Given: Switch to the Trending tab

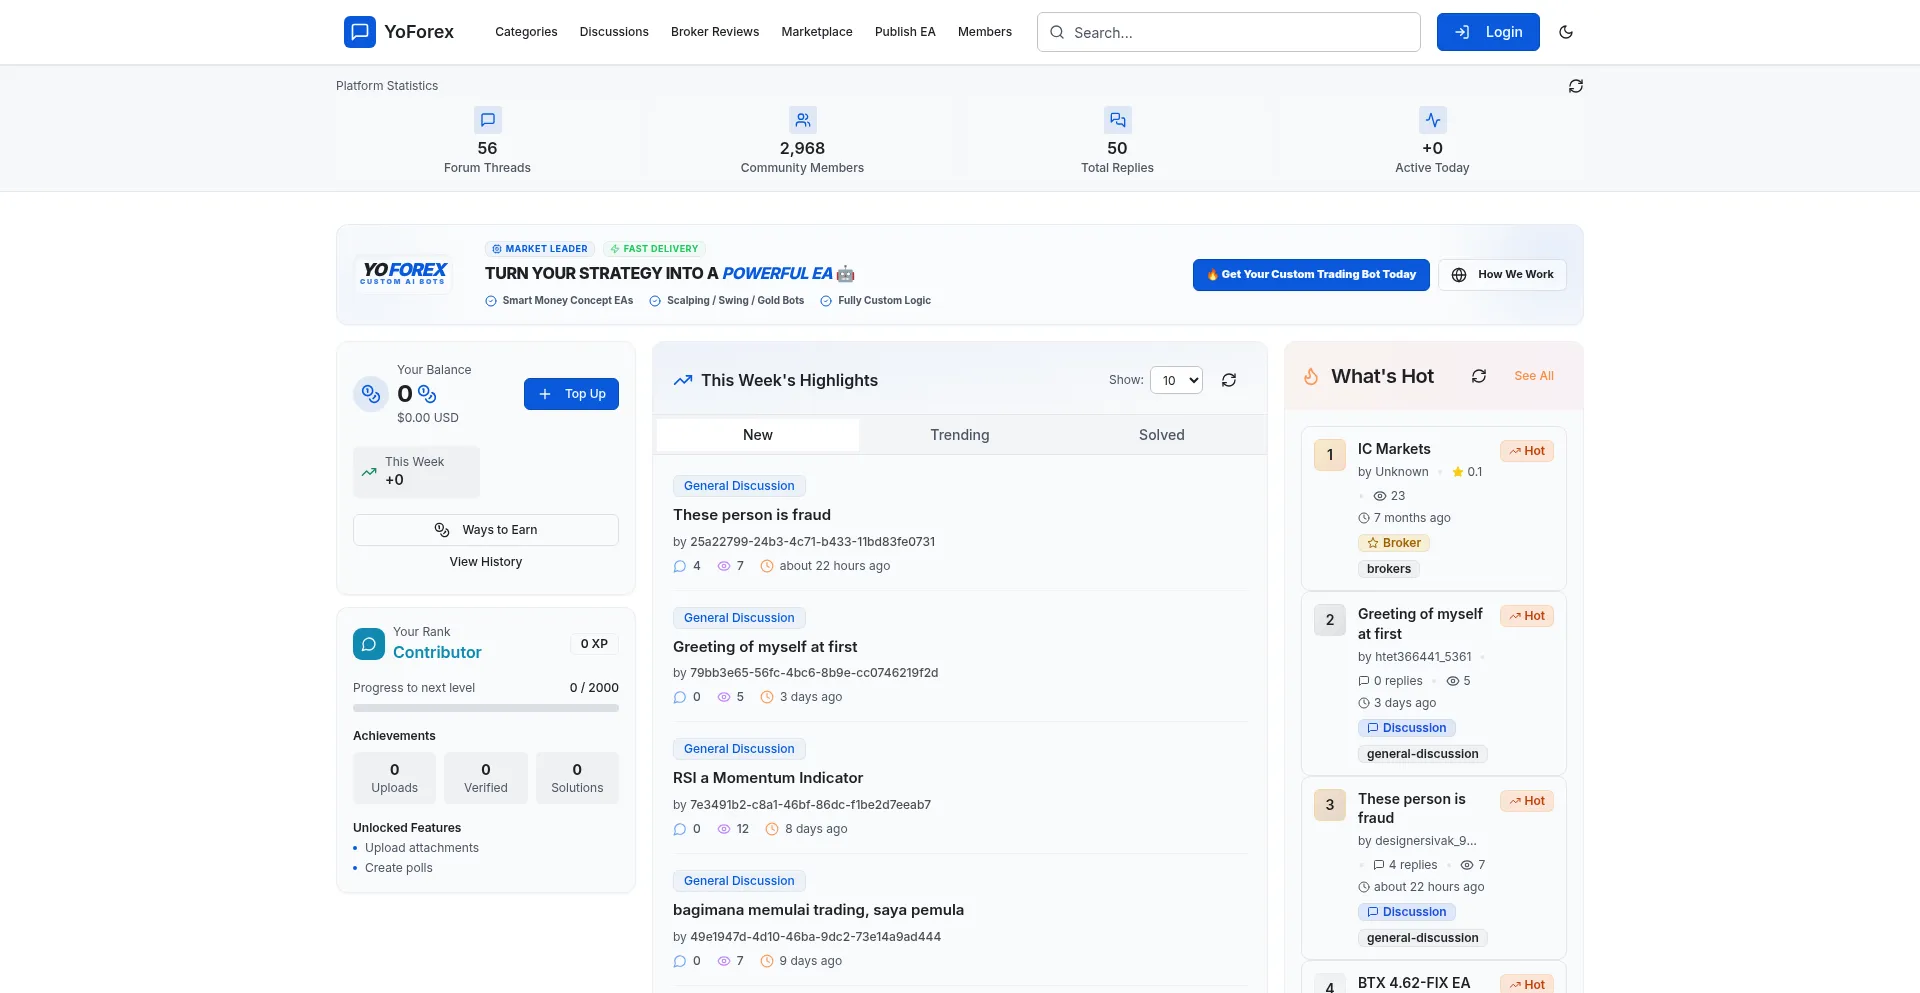Looking at the screenshot, I should pyautogui.click(x=960, y=435).
